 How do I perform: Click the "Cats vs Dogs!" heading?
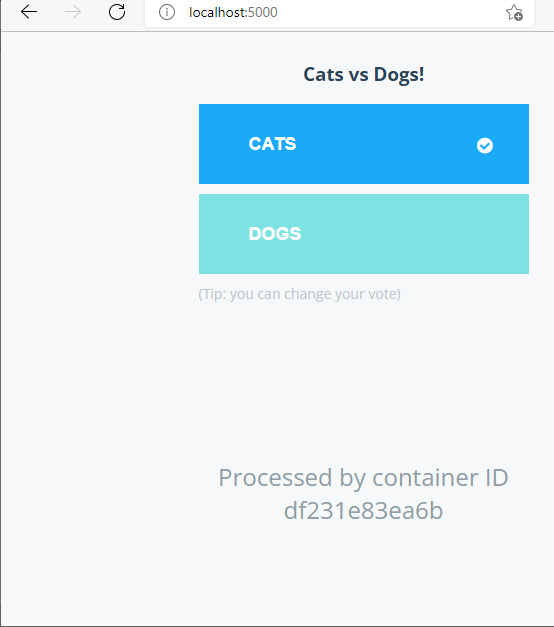(x=364, y=74)
